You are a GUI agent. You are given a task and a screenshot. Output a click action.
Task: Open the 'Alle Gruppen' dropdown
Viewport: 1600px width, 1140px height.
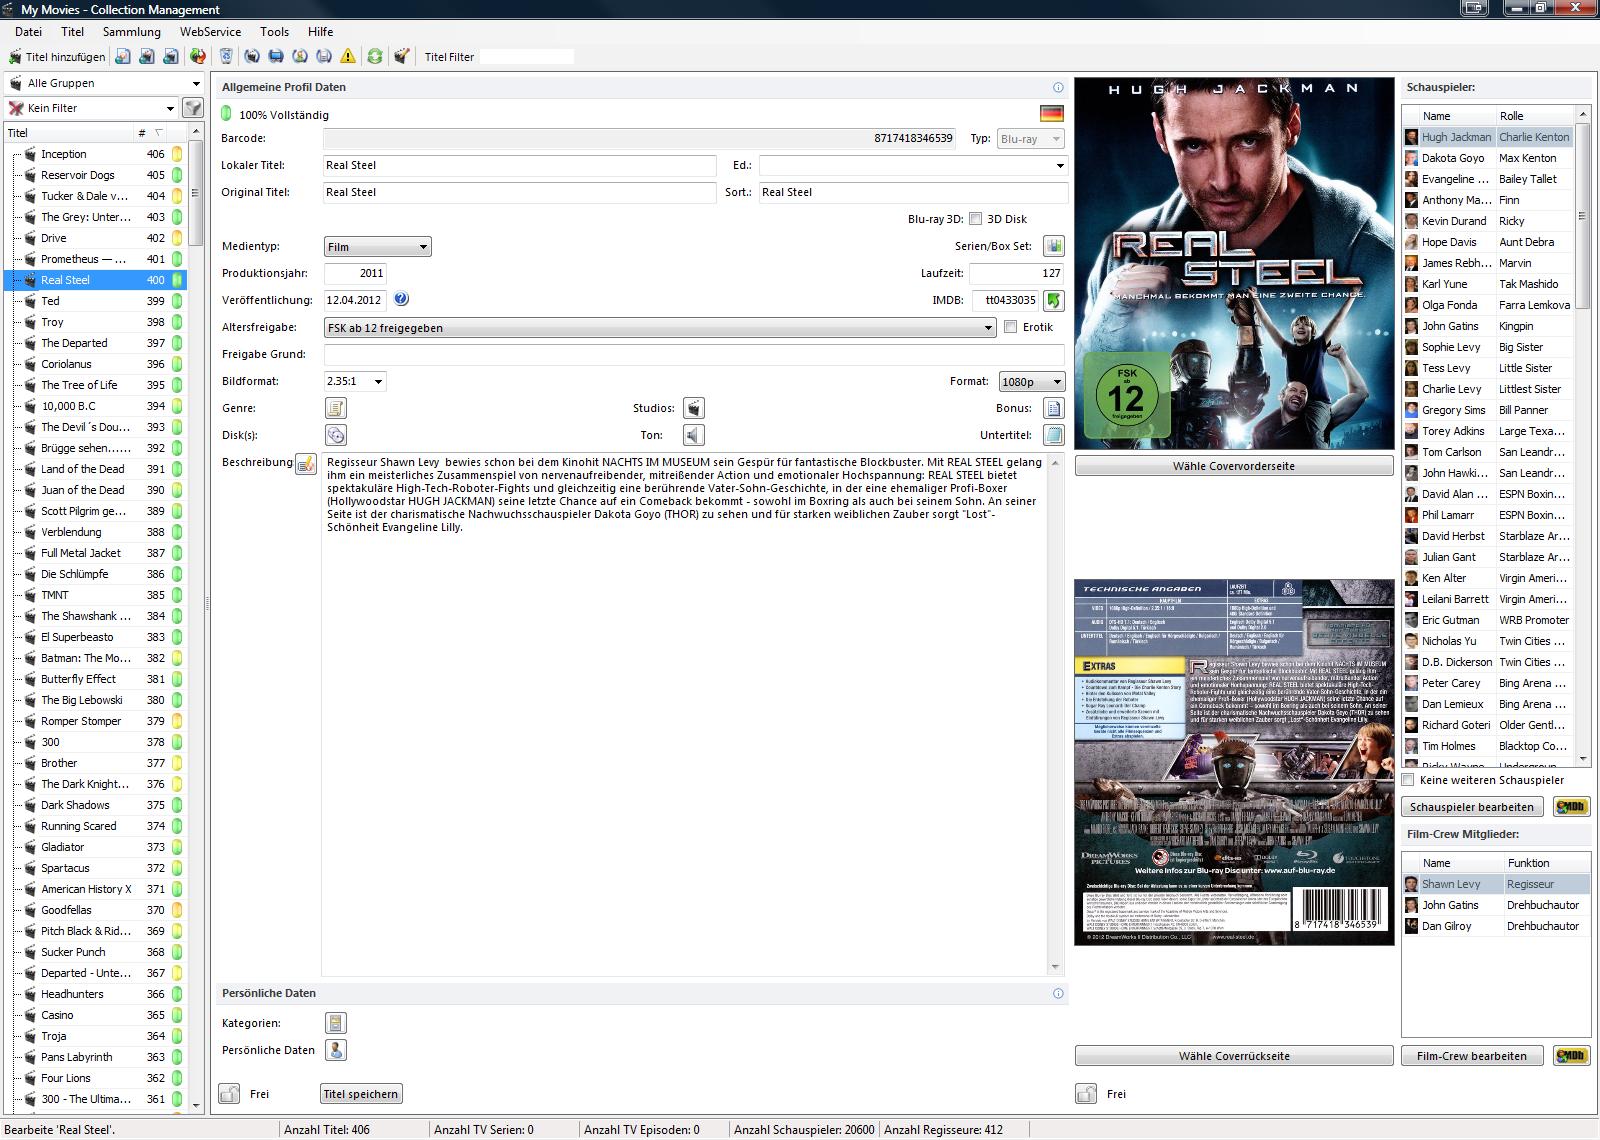tap(104, 83)
